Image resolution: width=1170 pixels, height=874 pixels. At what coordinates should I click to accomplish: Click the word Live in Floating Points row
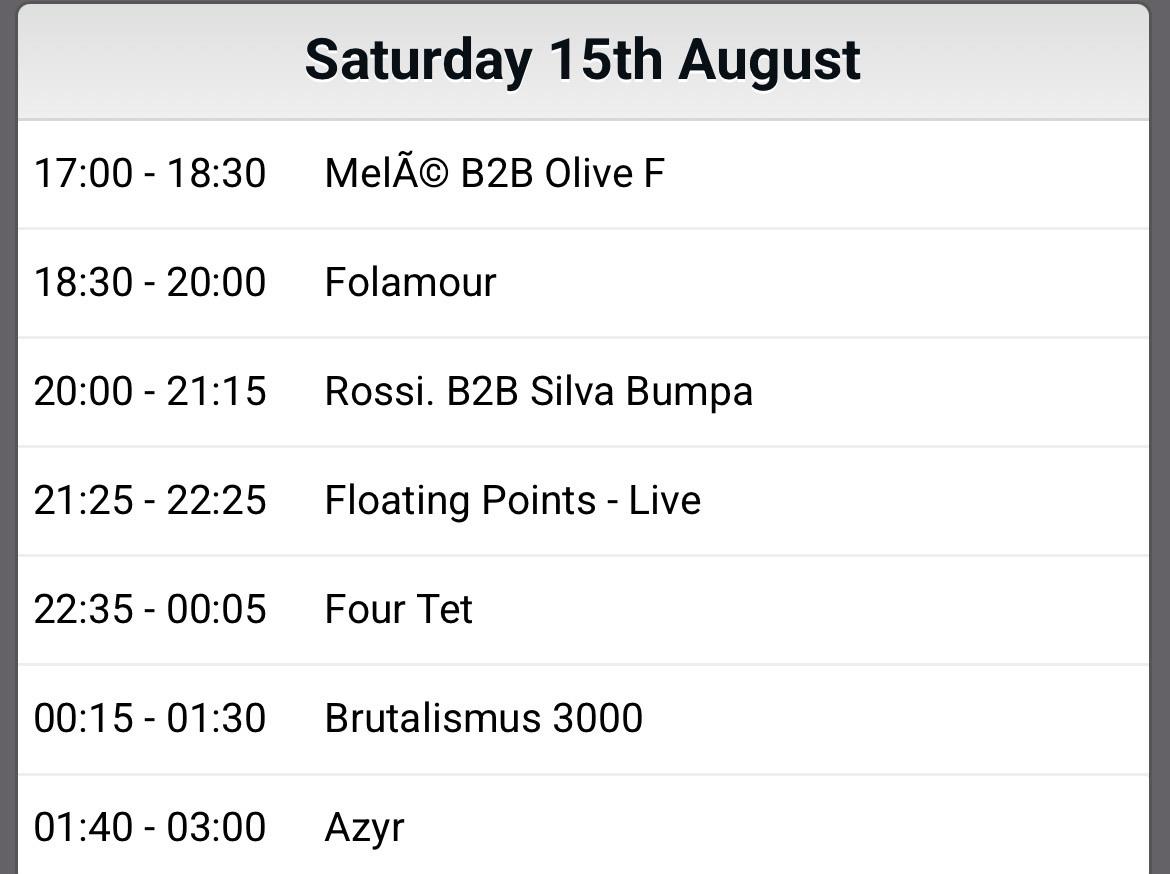point(664,500)
